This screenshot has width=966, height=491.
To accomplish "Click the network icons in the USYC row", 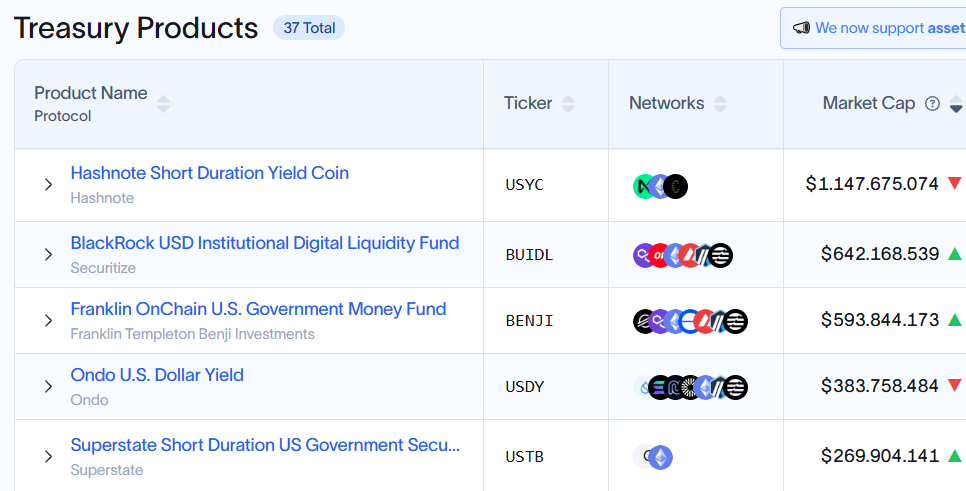I will tap(660, 186).
